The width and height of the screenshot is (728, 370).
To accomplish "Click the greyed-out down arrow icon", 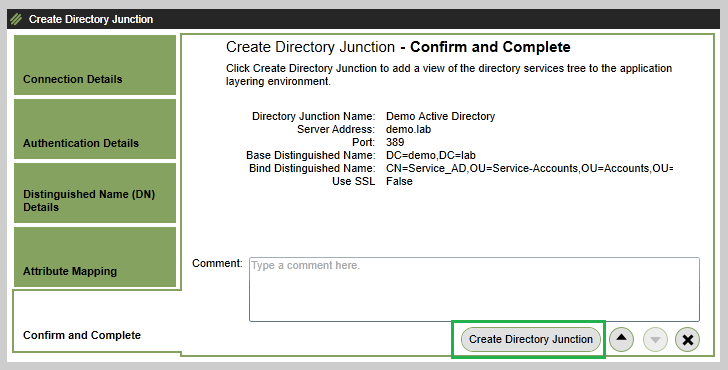I will (655, 339).
